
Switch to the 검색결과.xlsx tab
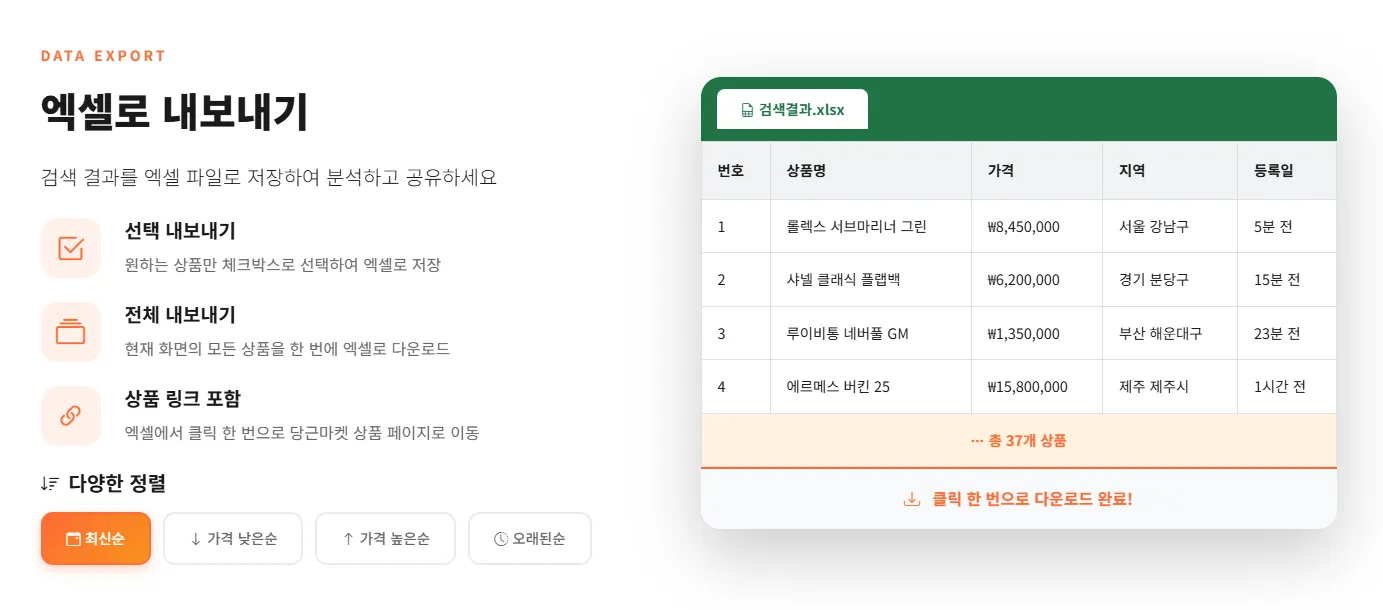click(x=792, y=110)
